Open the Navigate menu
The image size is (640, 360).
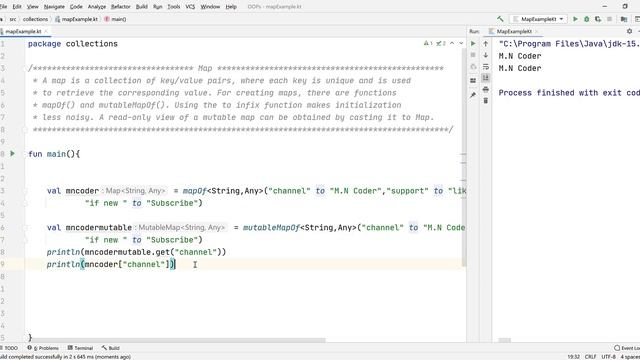[54, 7]
